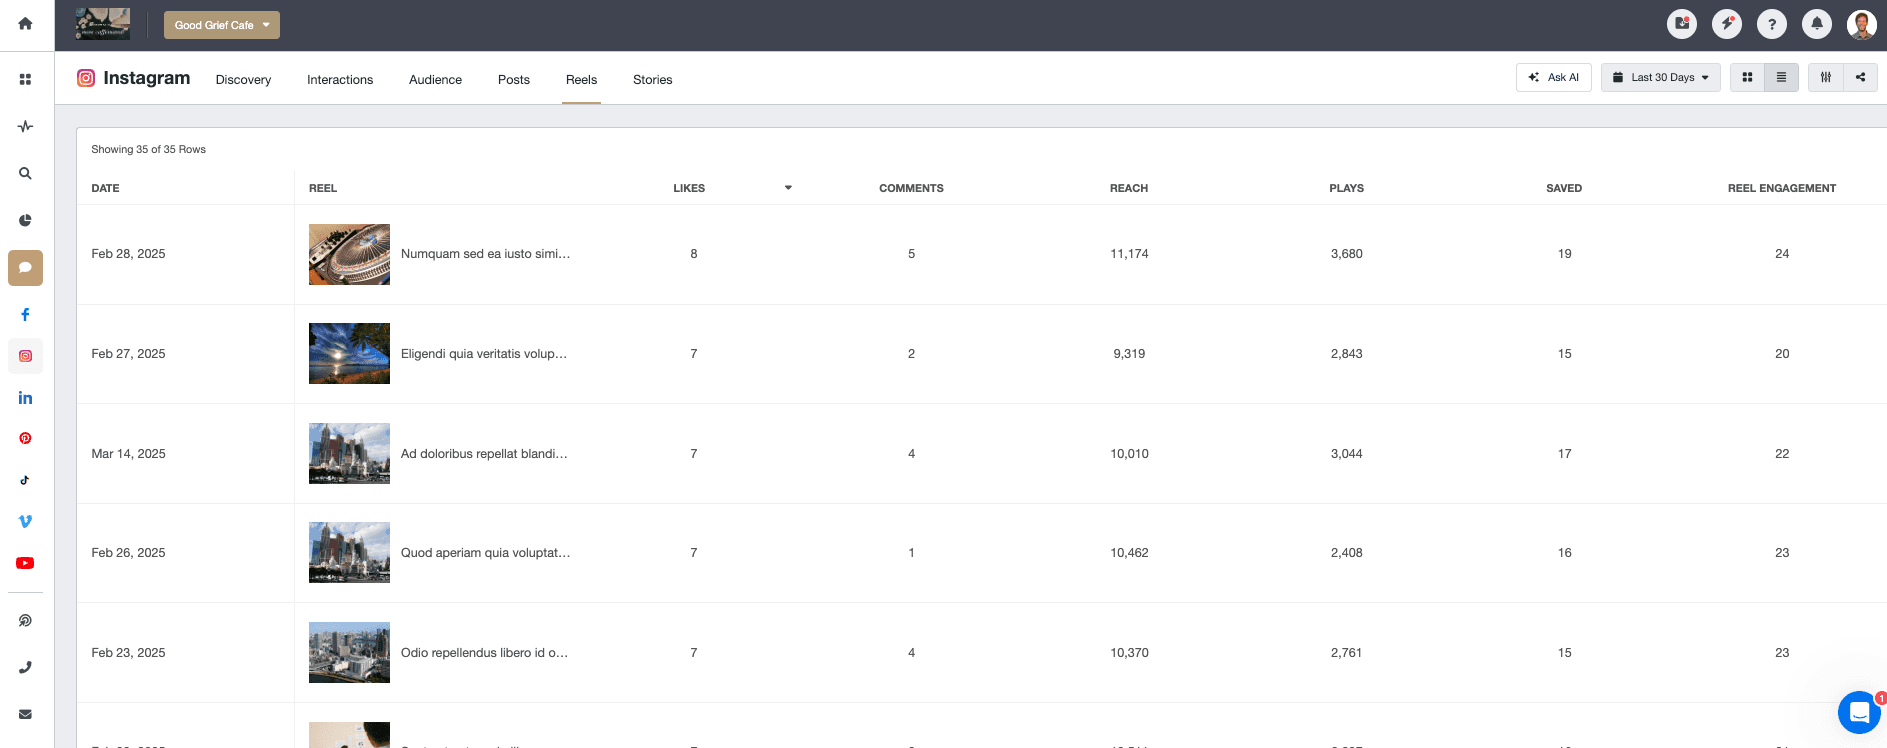1887x748 pixels.
Task: Click the Instagram page title
Action: (x=146, y=78)
